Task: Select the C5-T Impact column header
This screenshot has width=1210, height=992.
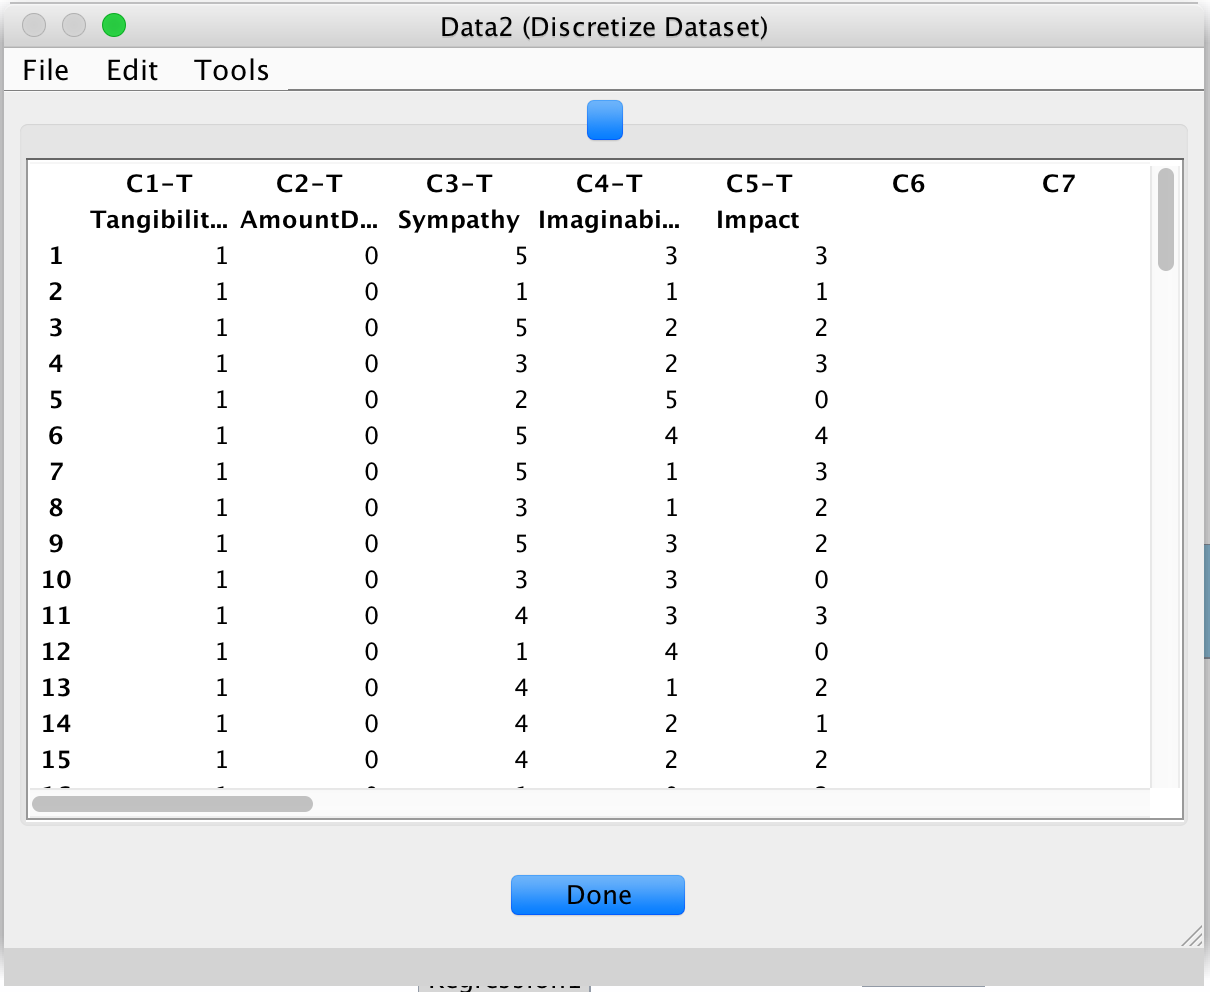Action: 758,200
